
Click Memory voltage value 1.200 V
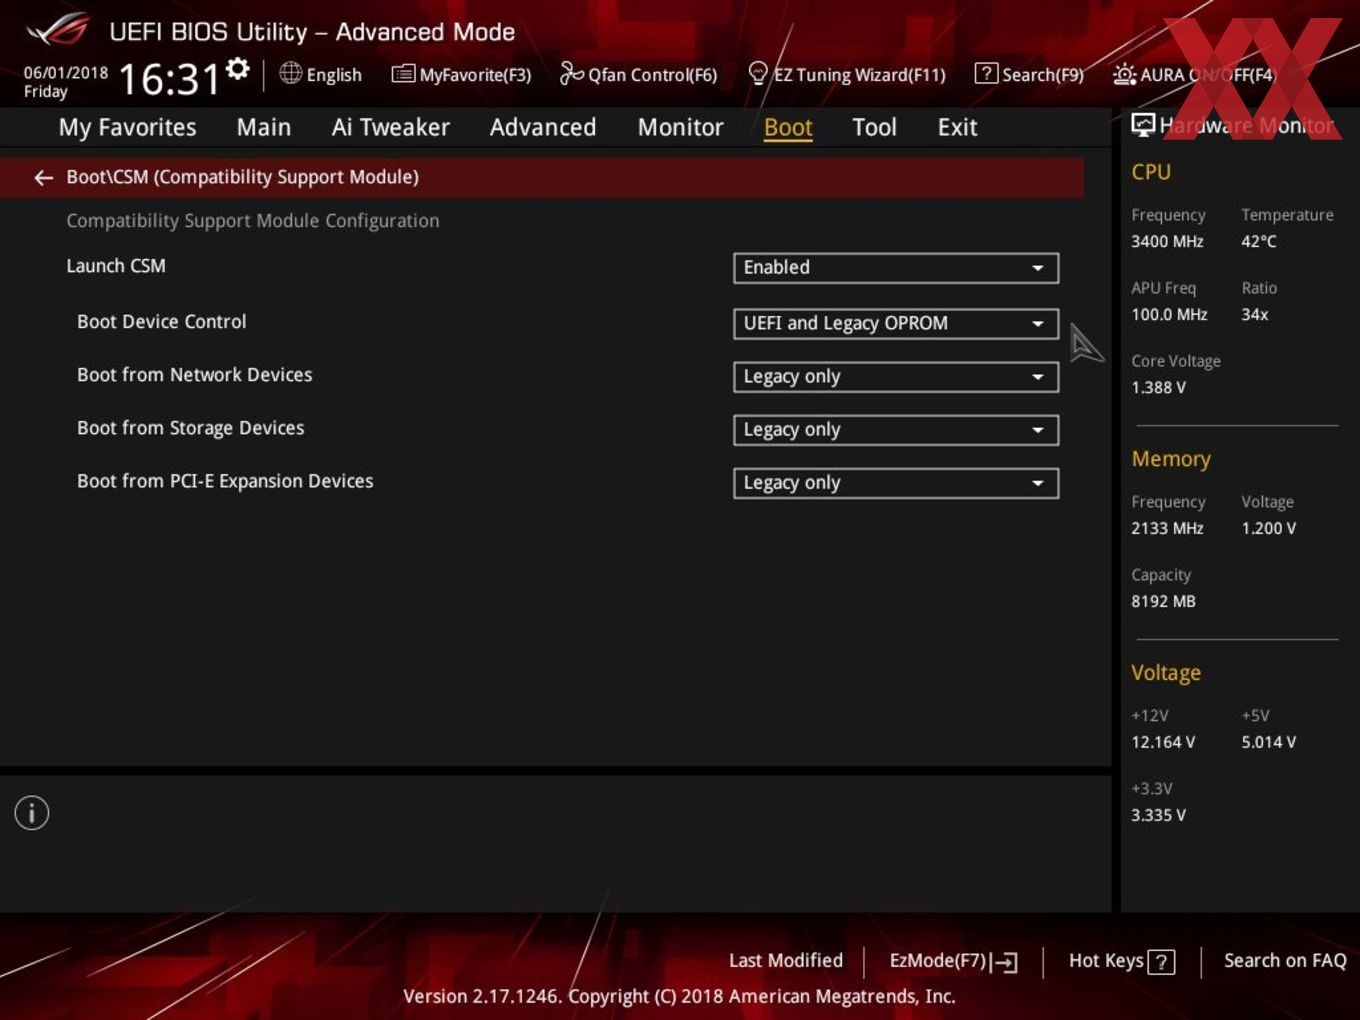[1269, 529]
